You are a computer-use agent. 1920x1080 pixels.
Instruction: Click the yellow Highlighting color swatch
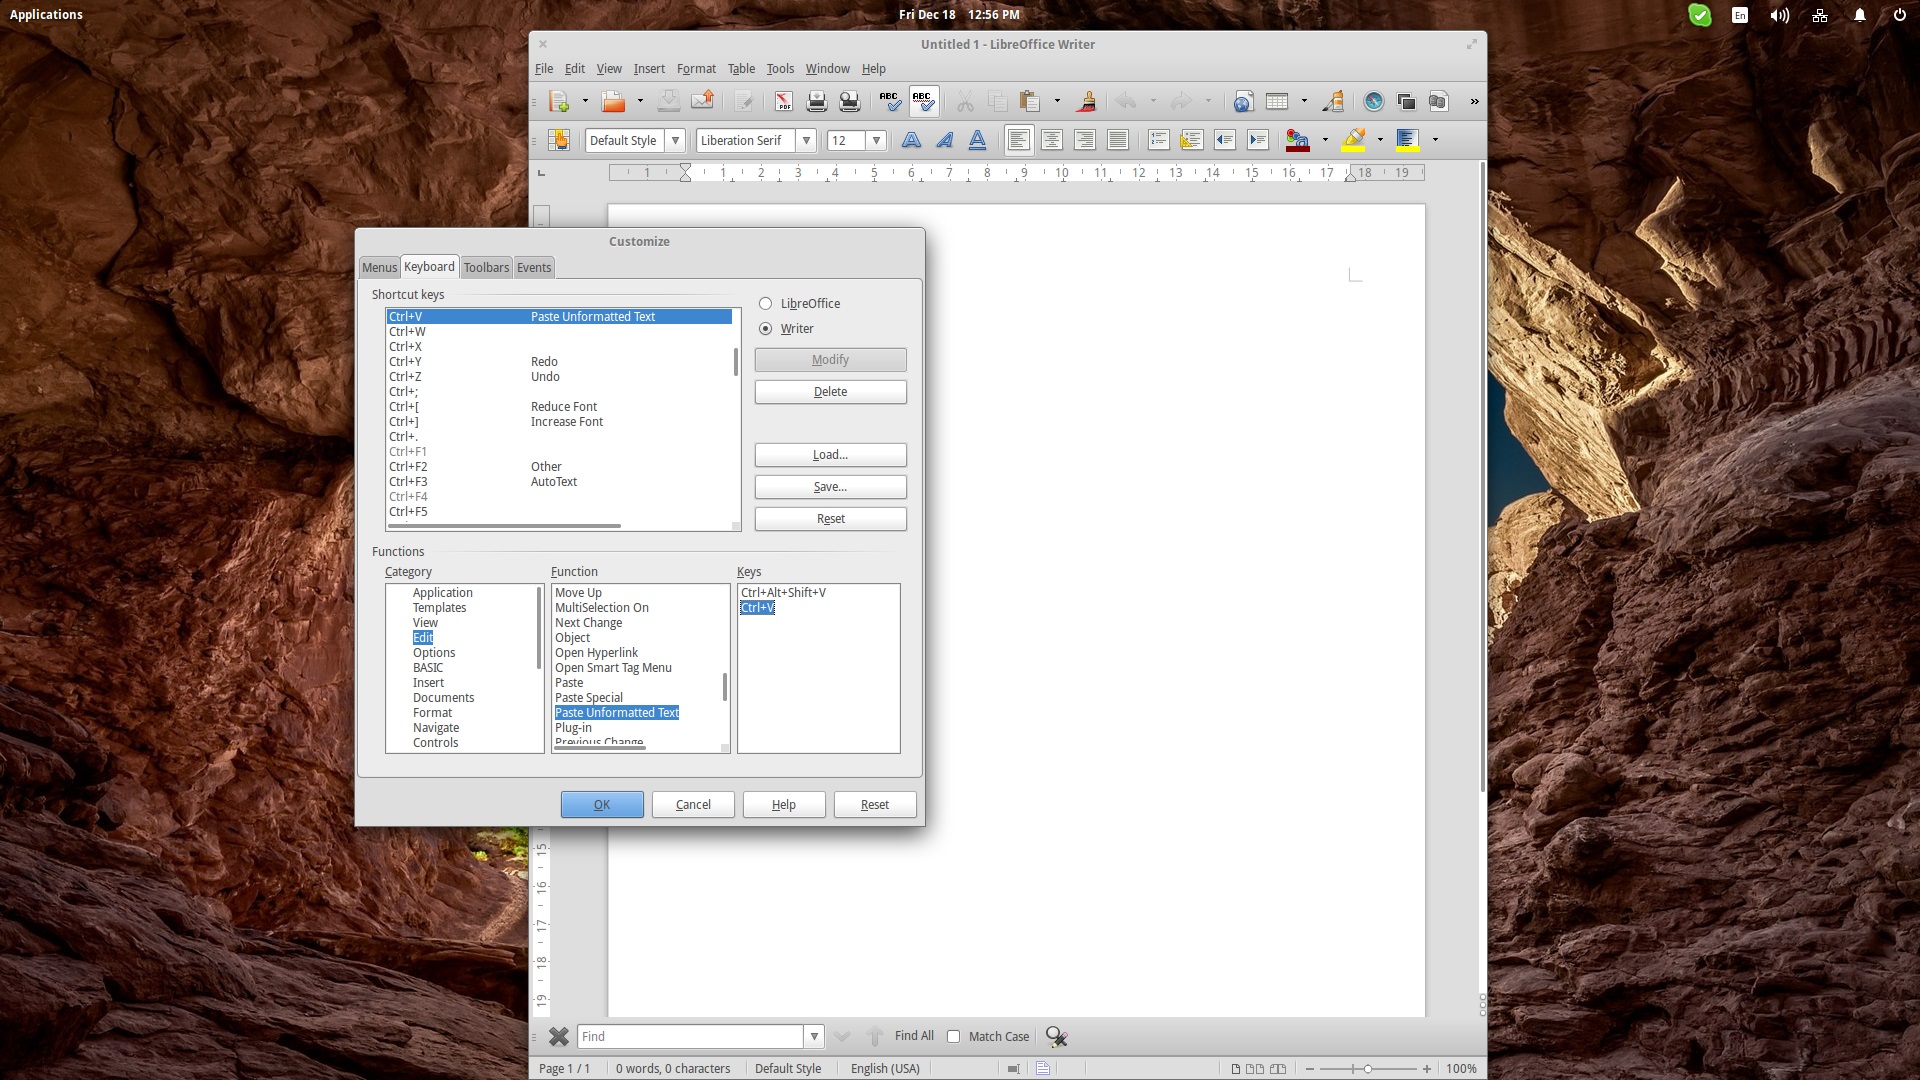click(1354, 140)
